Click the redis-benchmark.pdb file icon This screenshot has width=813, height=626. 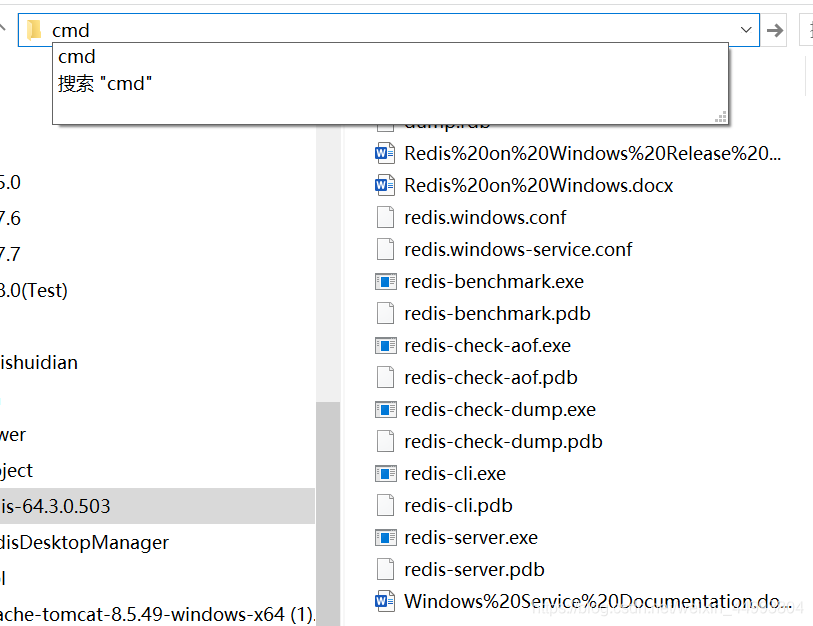click(x=385, y=313)
